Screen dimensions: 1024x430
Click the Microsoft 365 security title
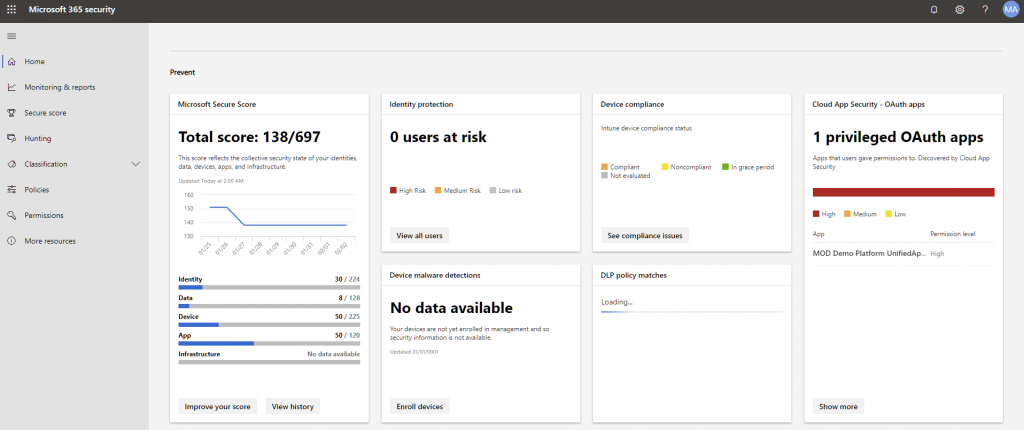(72, 10)
